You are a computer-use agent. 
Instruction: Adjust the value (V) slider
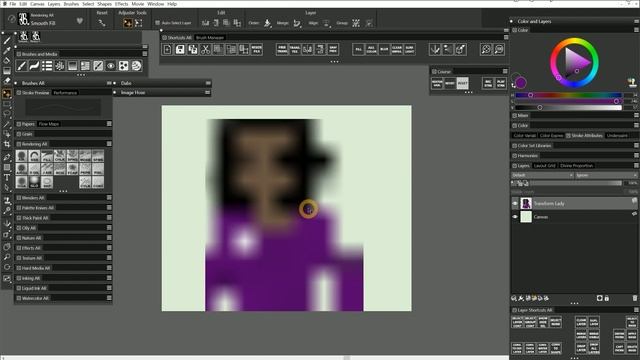pyautogui.click(x=568, y=107)
